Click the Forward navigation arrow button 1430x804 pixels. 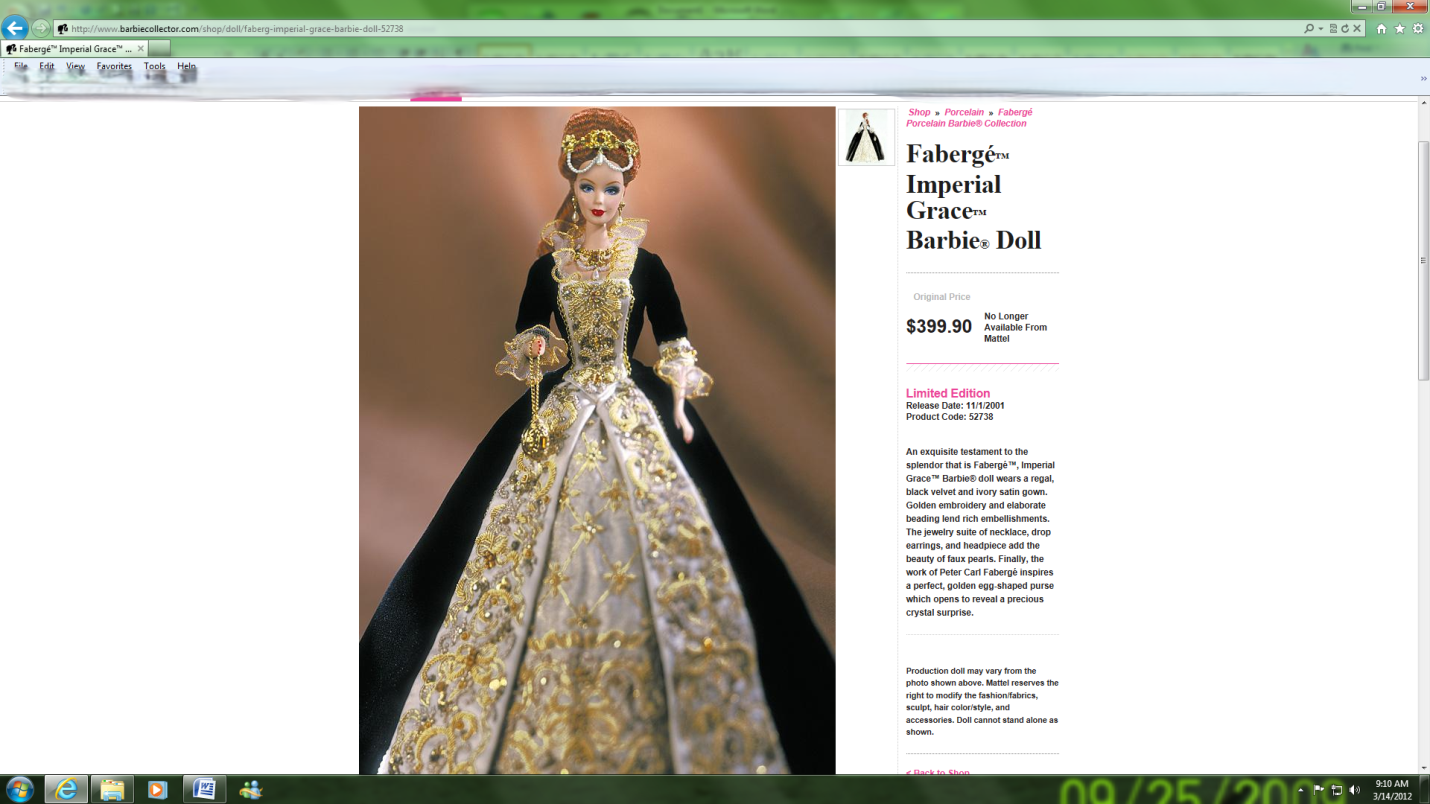(41, 28)
